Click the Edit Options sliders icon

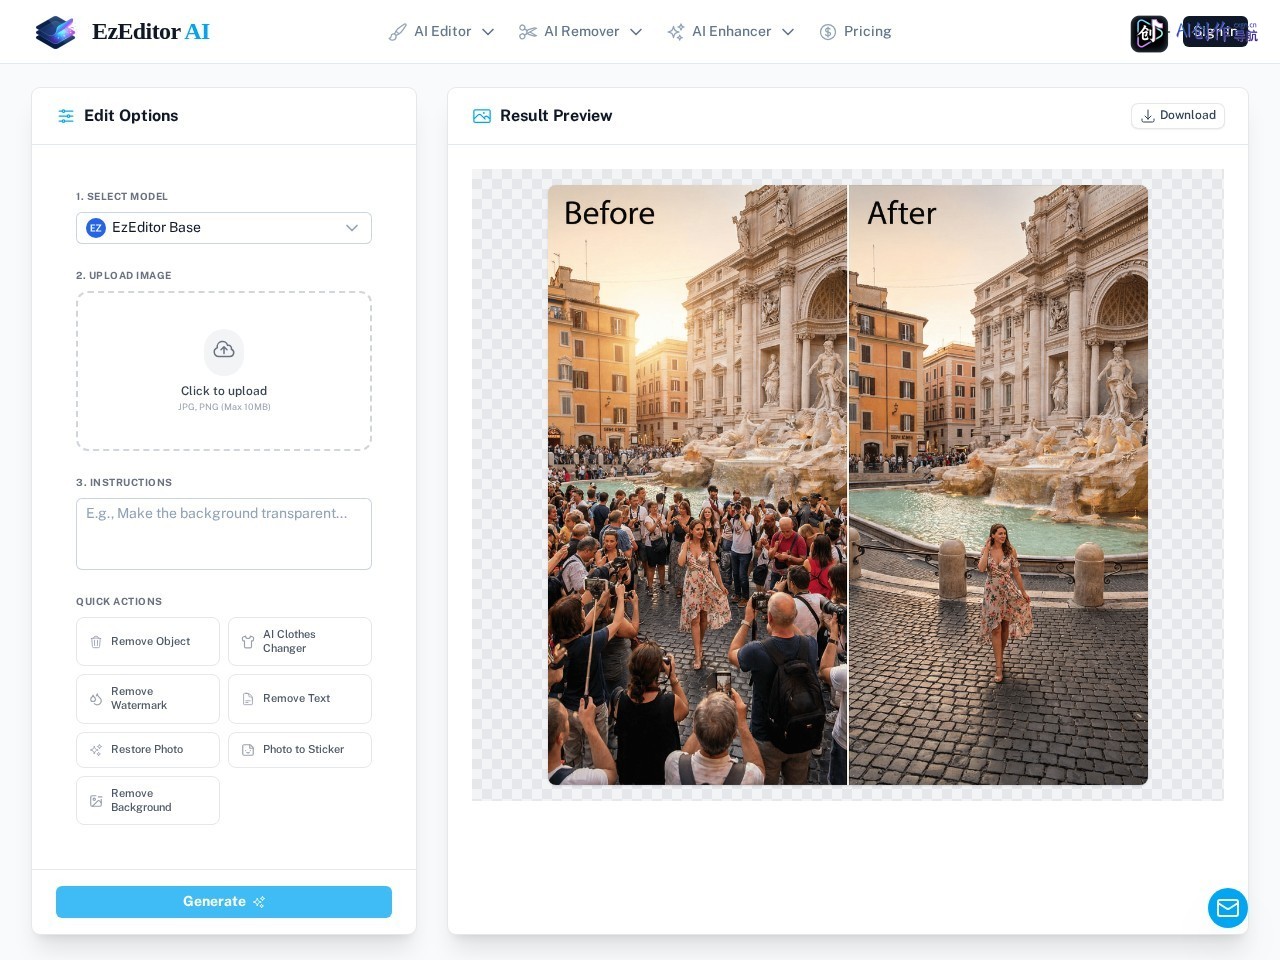coord(66,116)
